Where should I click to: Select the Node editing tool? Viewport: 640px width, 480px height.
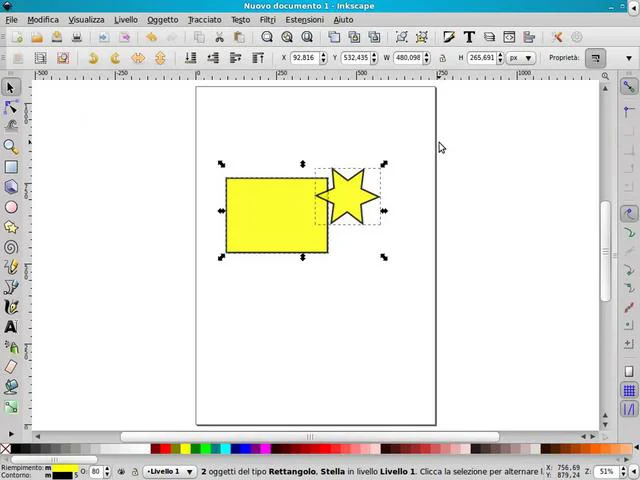pos(11,107)
